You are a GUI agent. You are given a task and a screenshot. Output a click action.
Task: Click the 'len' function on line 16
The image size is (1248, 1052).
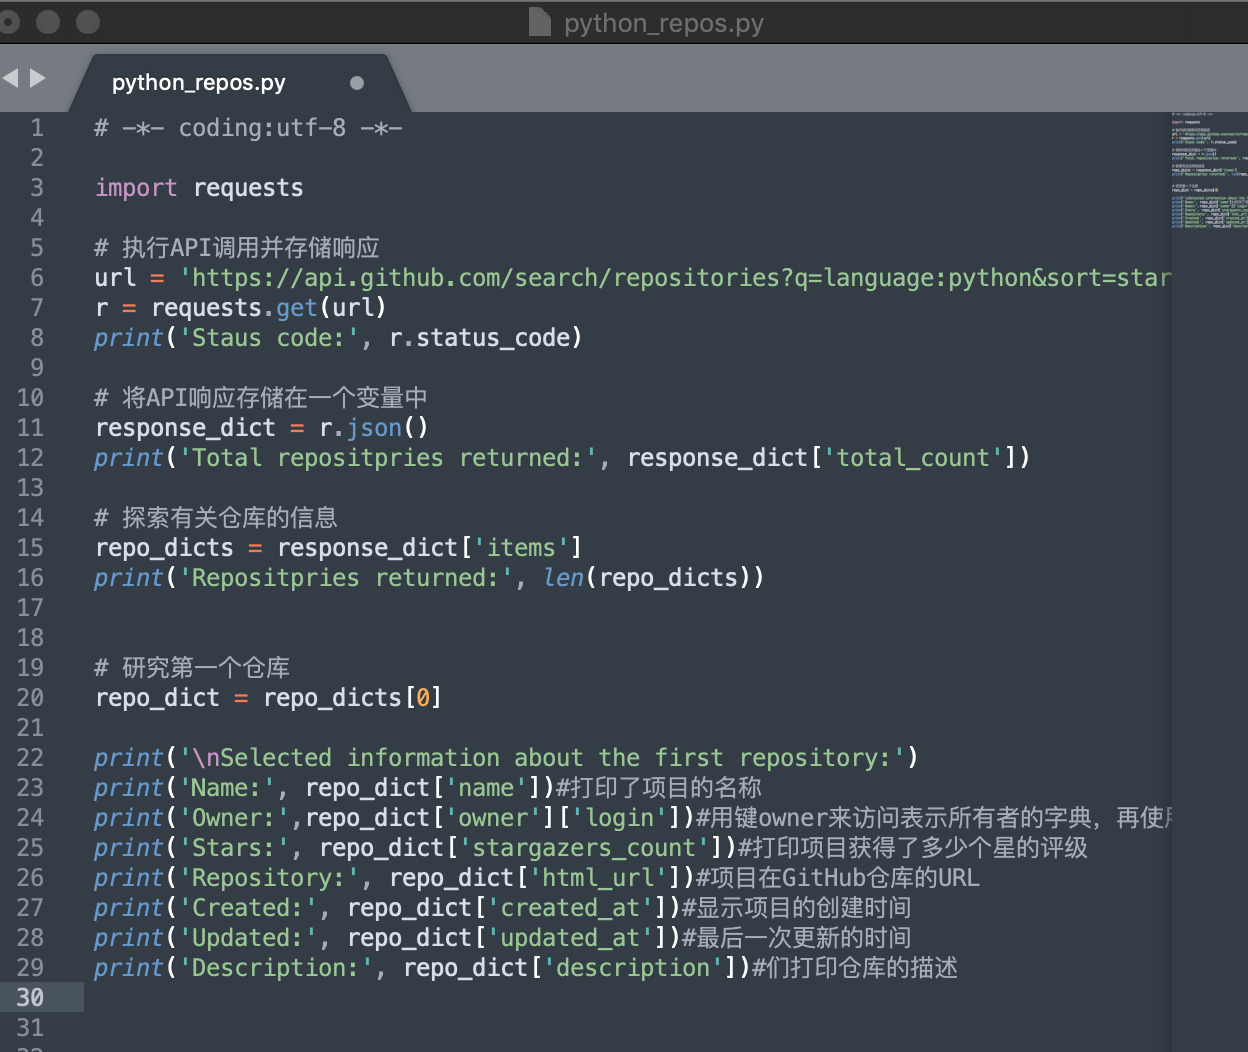[563, 578]
